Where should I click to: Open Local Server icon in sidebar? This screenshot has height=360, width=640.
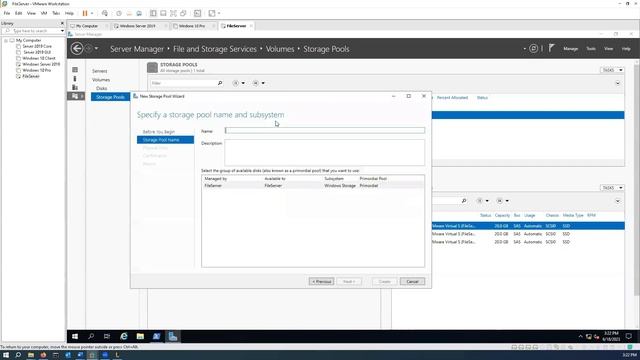(x=75, y=78)
